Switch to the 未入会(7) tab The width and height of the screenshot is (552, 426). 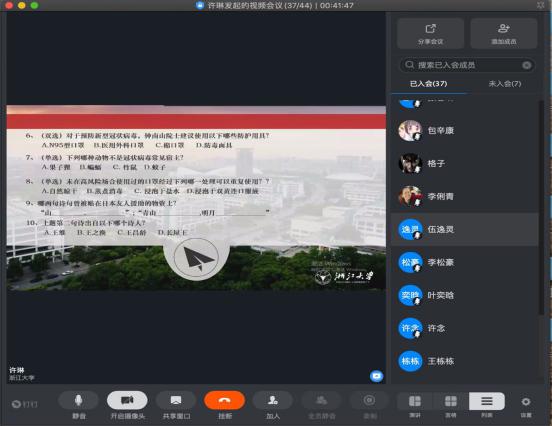(505, 84)
